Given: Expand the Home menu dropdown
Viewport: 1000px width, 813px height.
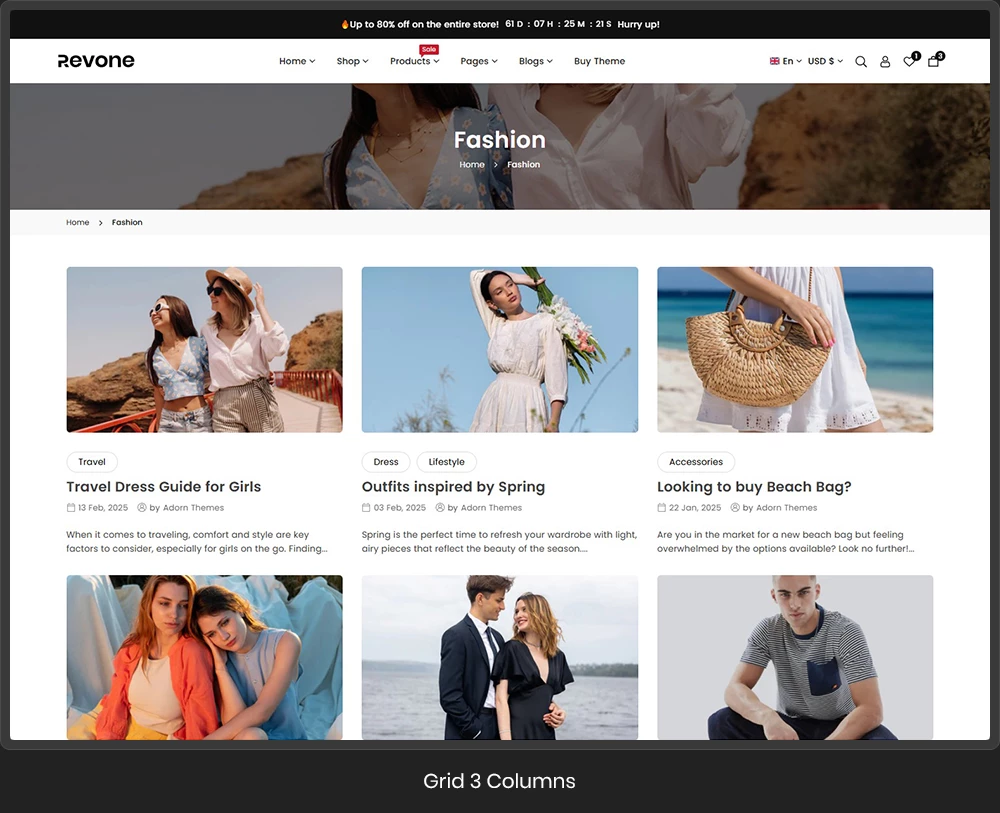Looking at the screenshot, I should pos(297,61).
